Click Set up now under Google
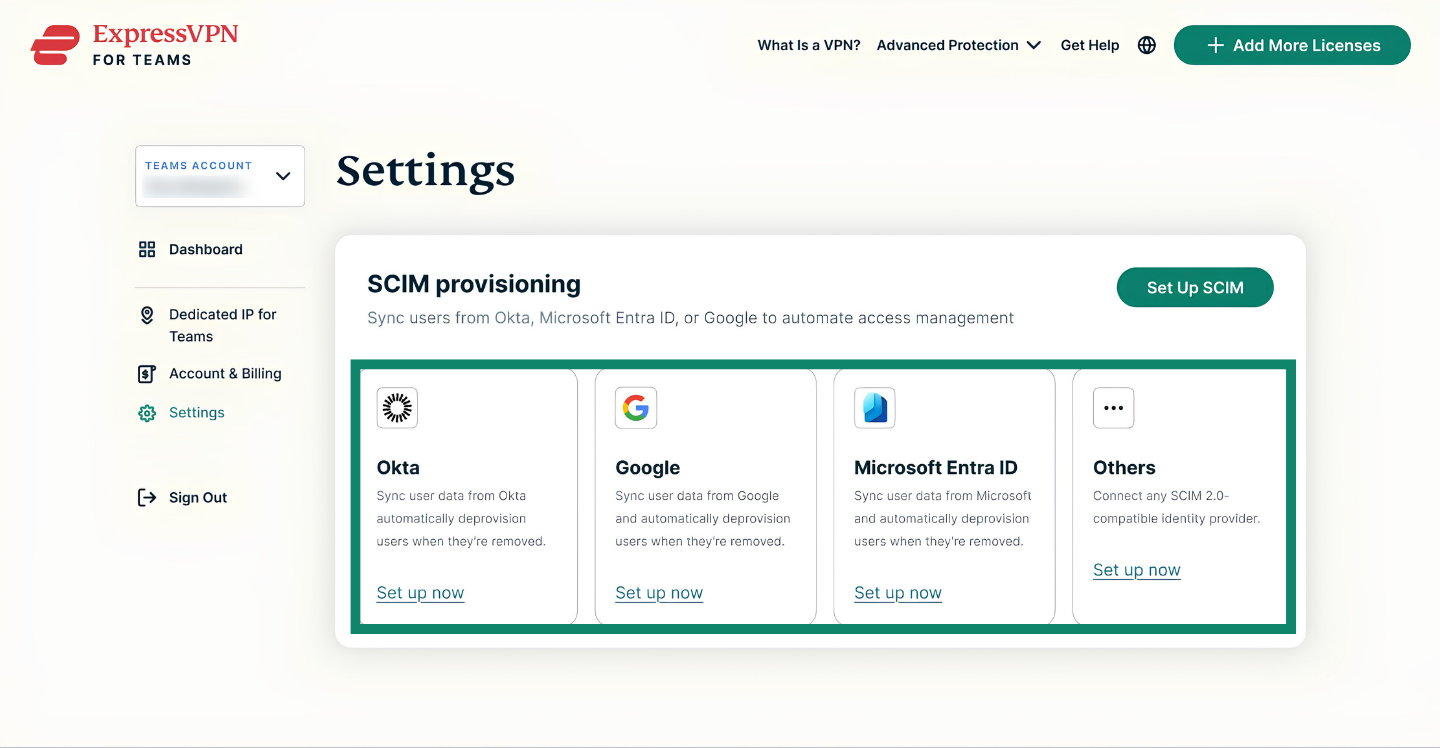 point(659,593)
